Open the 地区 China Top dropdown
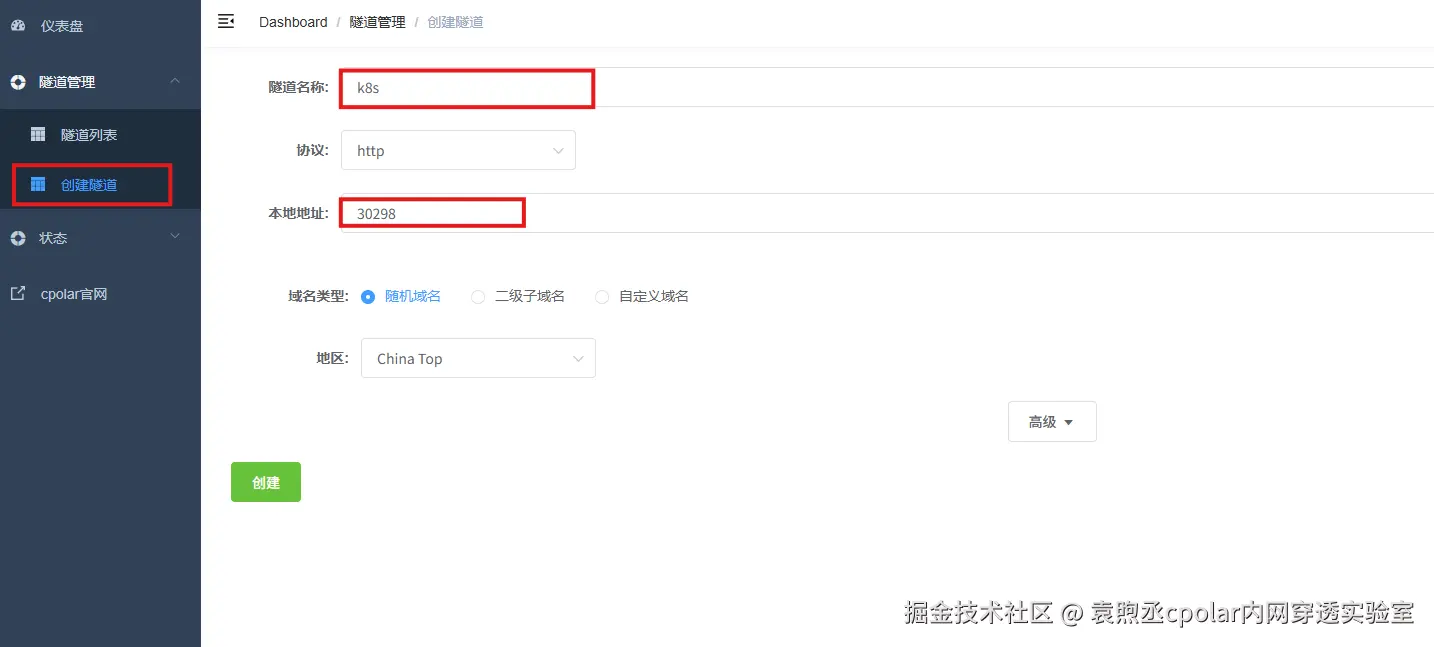The width and height of the screenshot is (1434, 647). (478, 358)
